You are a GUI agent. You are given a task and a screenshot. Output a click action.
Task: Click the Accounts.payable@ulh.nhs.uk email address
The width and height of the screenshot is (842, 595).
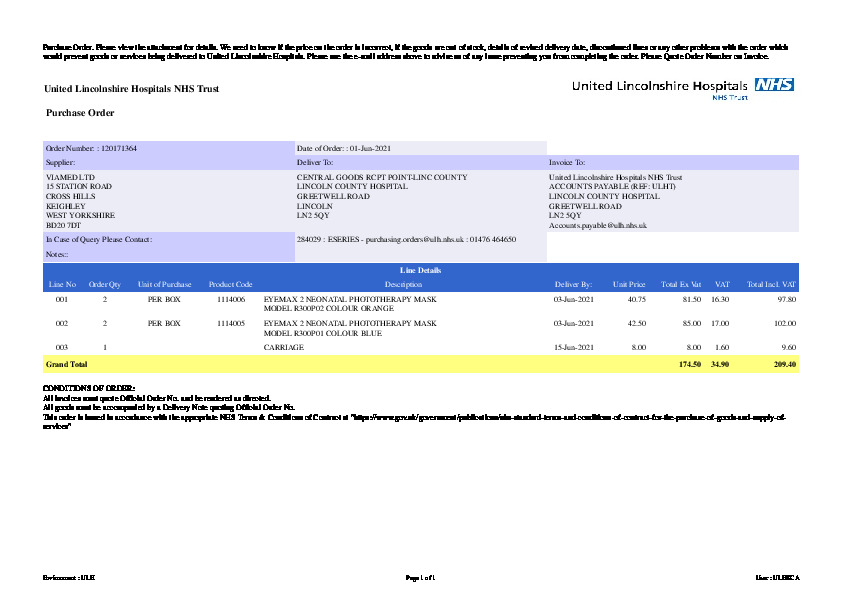pos(598,226)
